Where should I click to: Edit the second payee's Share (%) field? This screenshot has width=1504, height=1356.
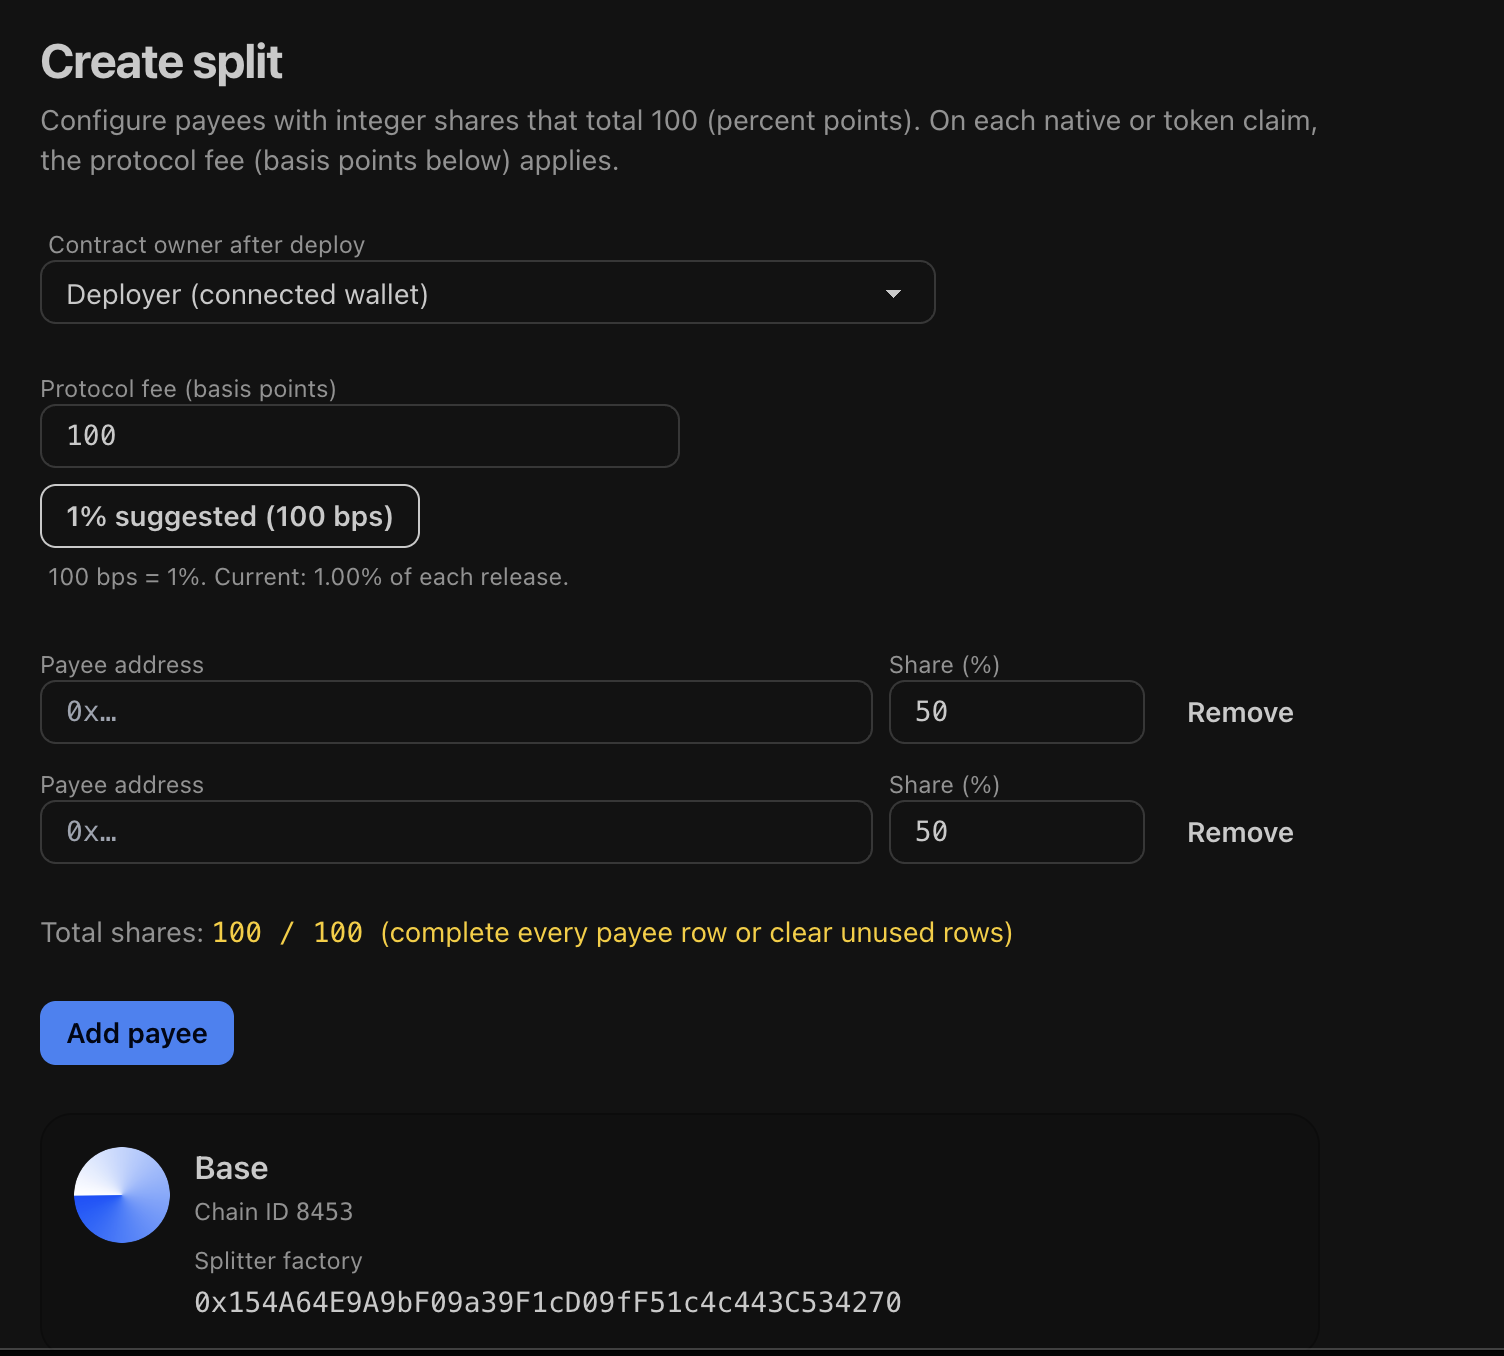[x=1017, y=832]
